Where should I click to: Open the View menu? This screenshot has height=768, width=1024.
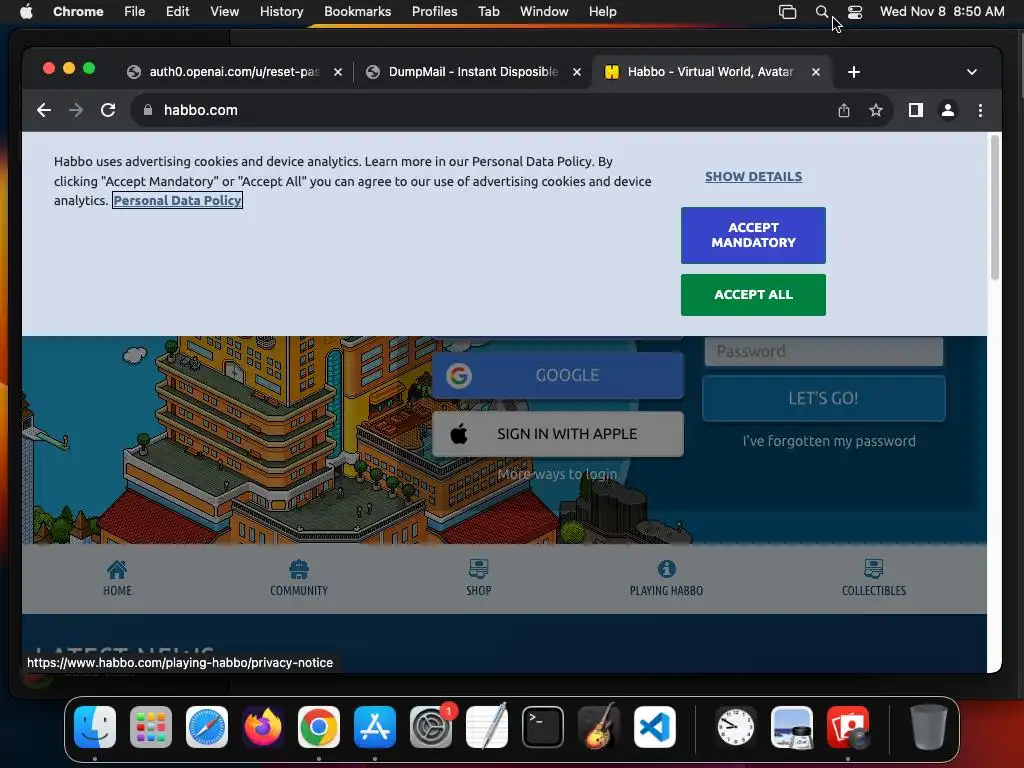[224, 12]
